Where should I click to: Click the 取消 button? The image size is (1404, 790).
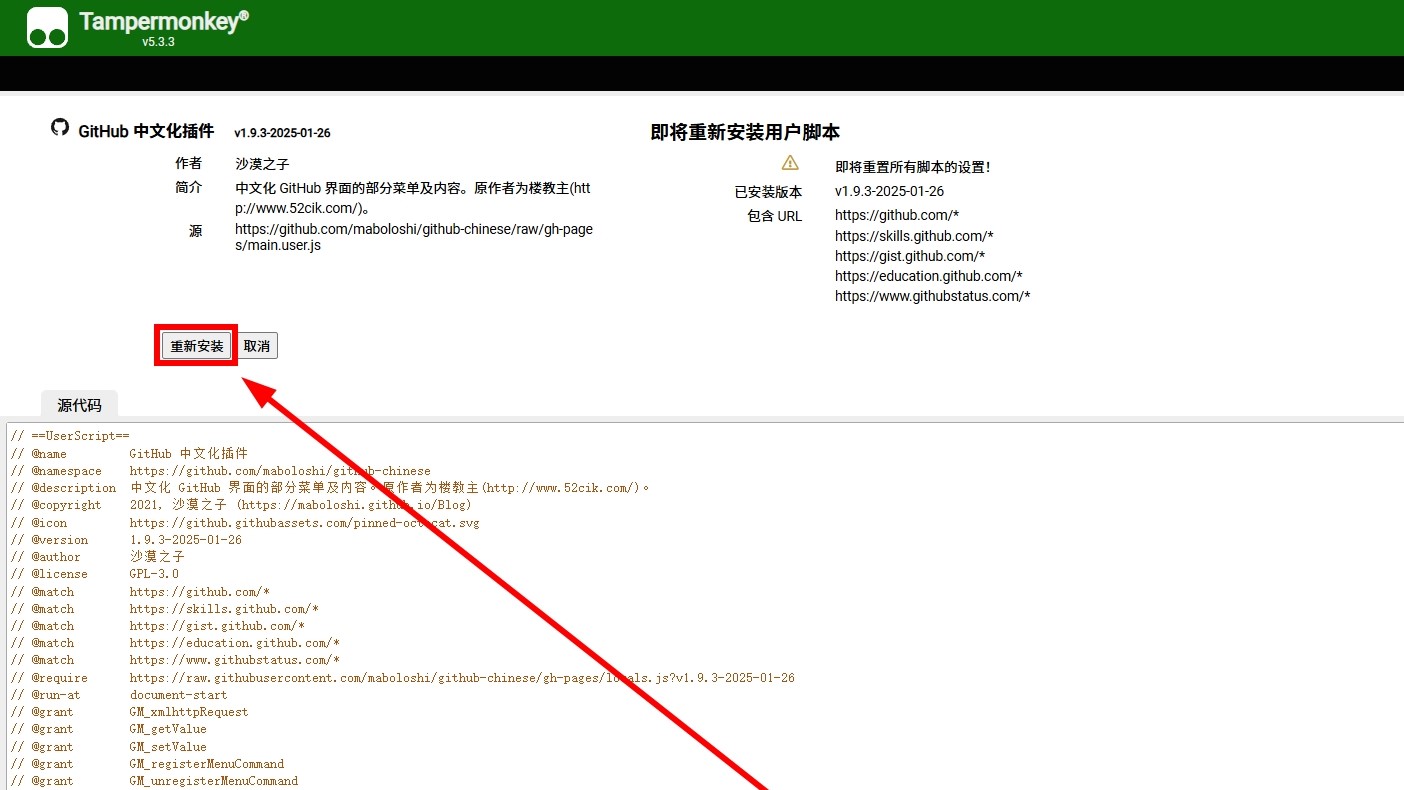tap(257, 346)
